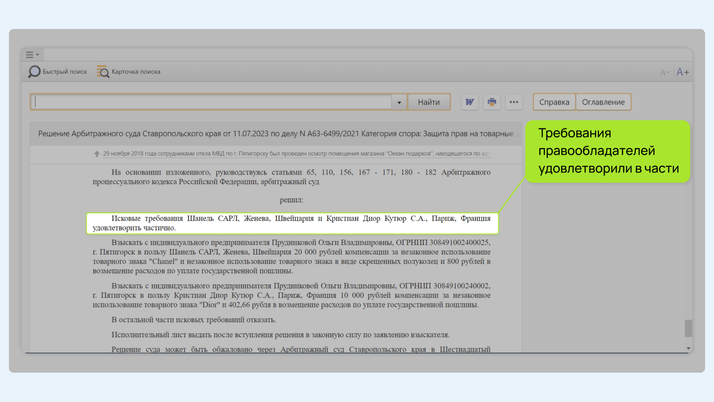Expand the search field history dropdown

click(x=398, y=102)
